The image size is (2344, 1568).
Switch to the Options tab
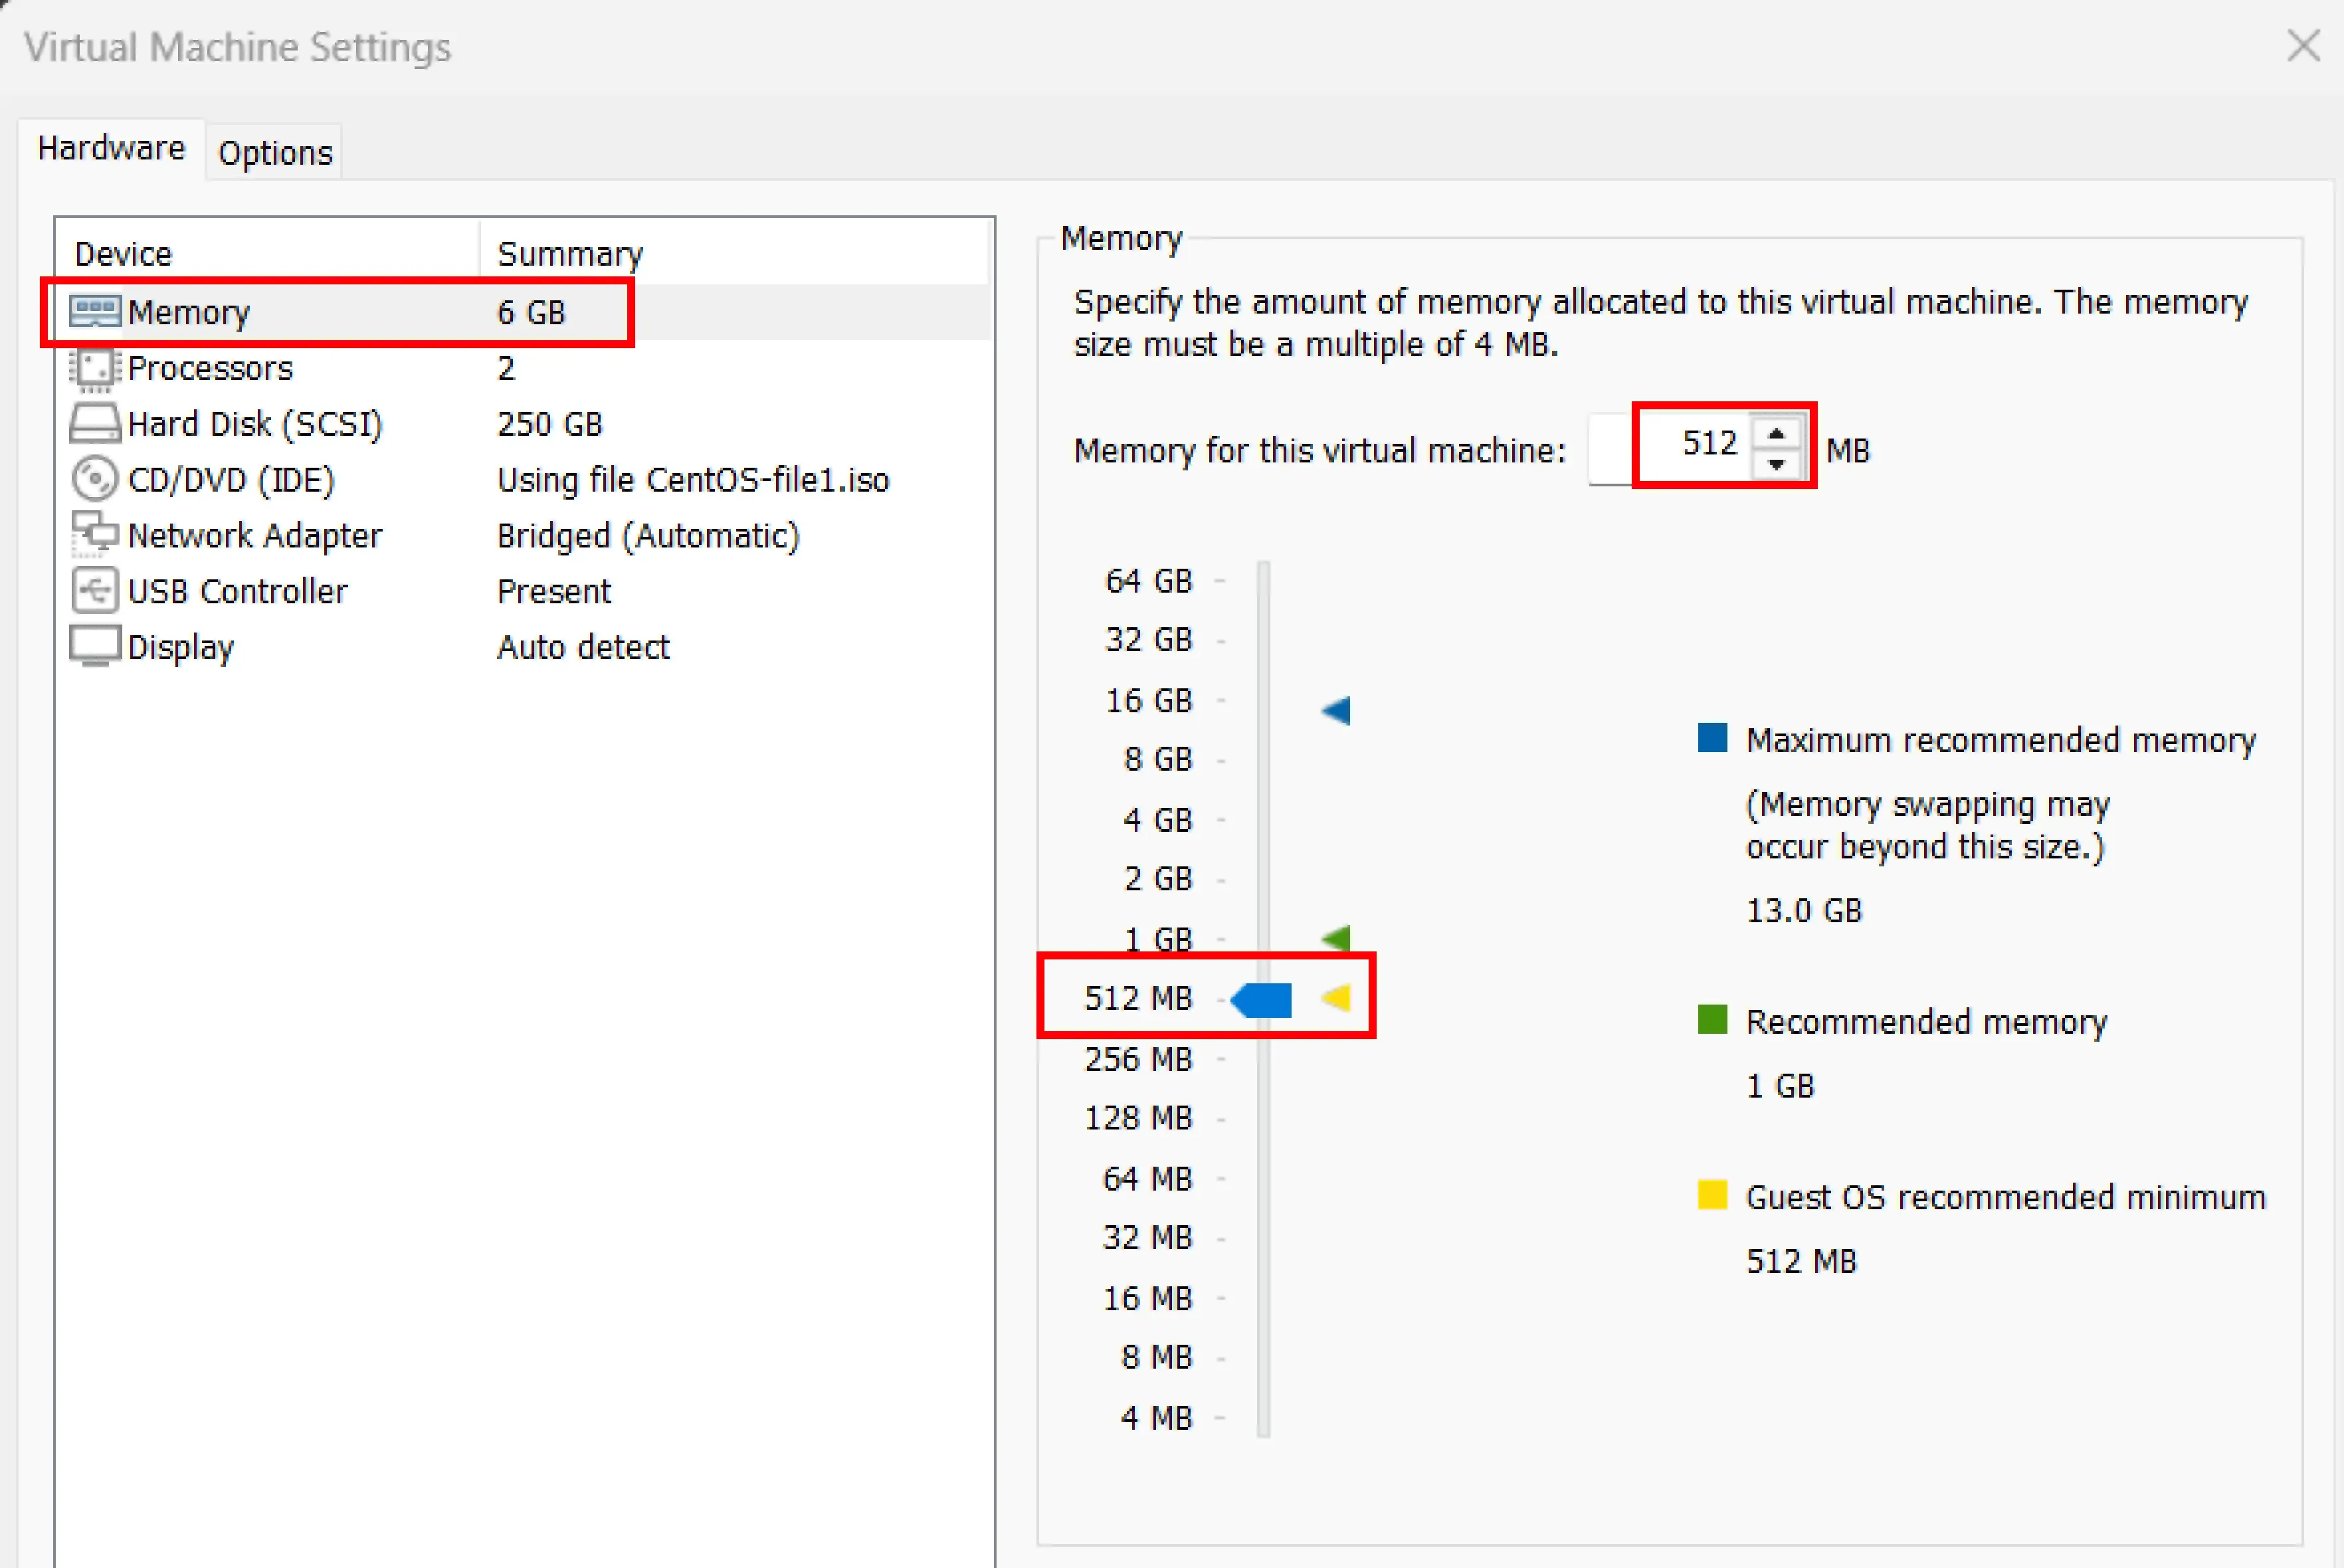pyautogui.click(x=275, y=153)
